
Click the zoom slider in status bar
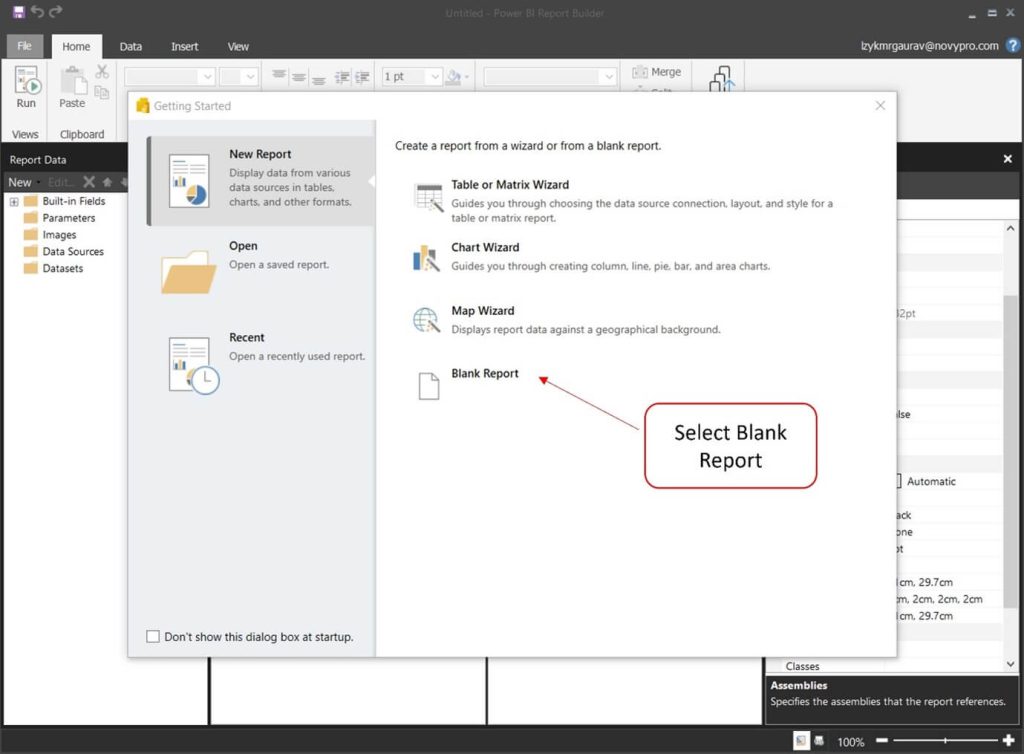pos(945,741)
